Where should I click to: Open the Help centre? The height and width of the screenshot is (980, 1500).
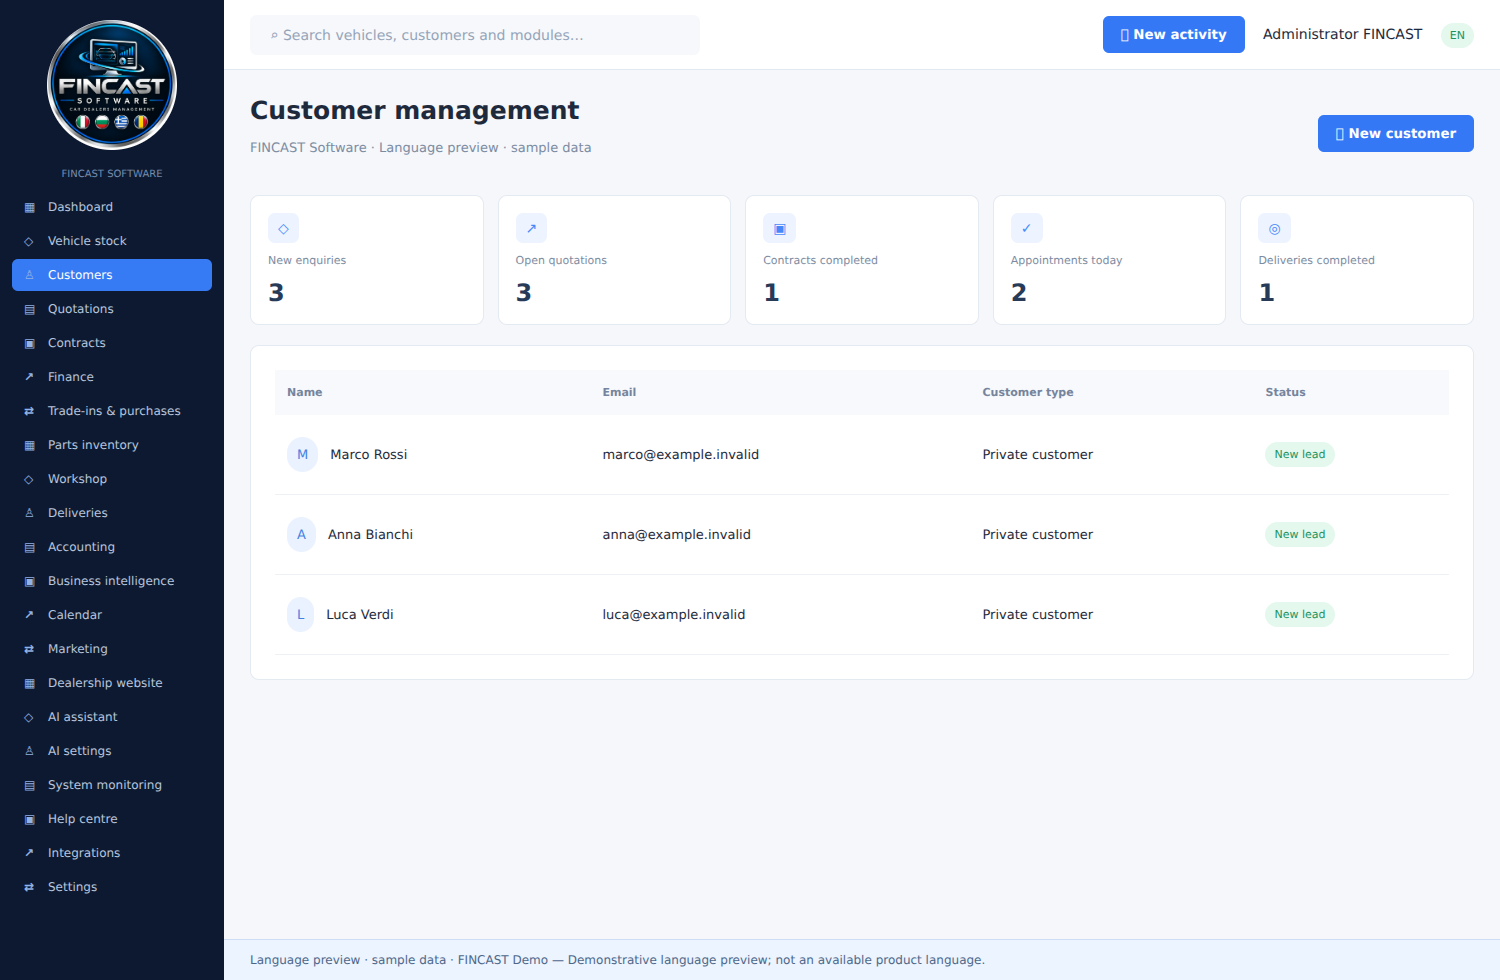tap(112, 819)
